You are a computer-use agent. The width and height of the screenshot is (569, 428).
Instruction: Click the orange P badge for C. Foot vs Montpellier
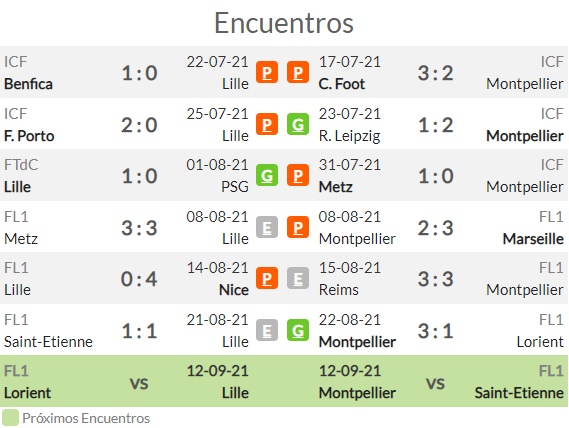click(x=298, y=72)
